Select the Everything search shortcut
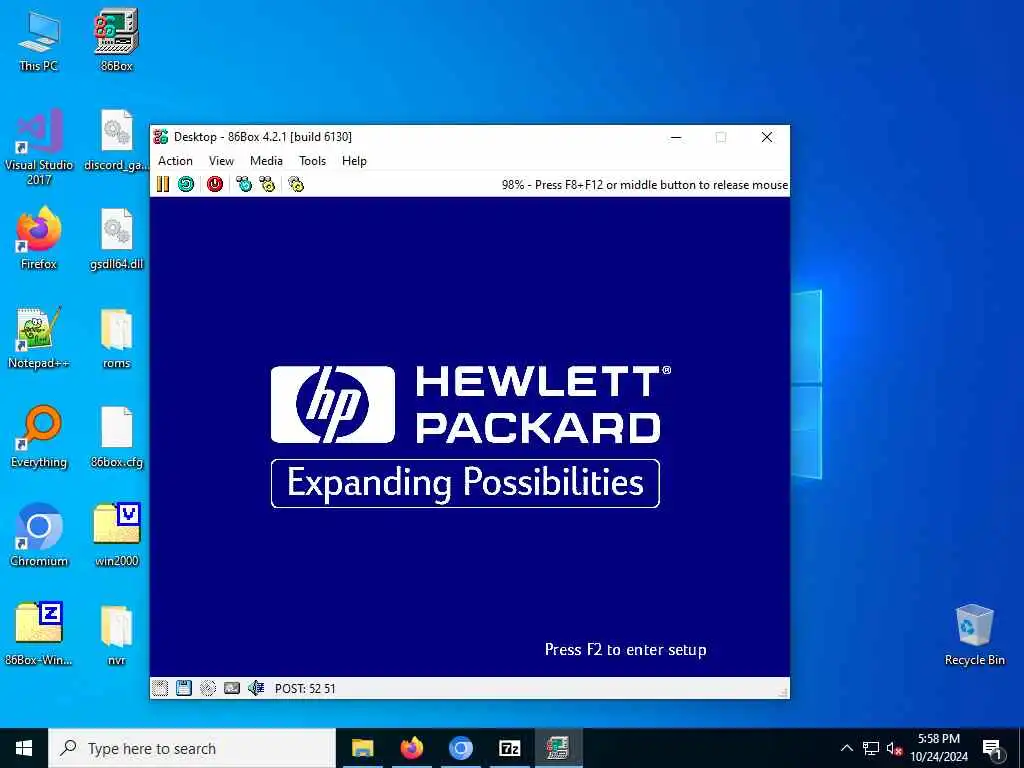 (x=39, y=437)
